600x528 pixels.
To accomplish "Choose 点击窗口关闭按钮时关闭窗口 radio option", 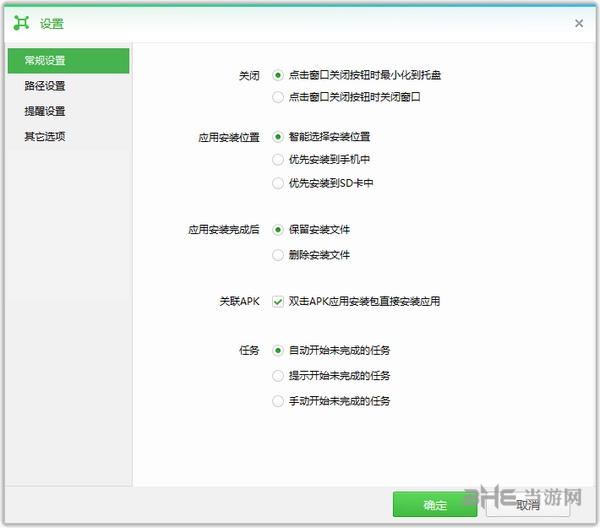I will (x=278, y=97).
